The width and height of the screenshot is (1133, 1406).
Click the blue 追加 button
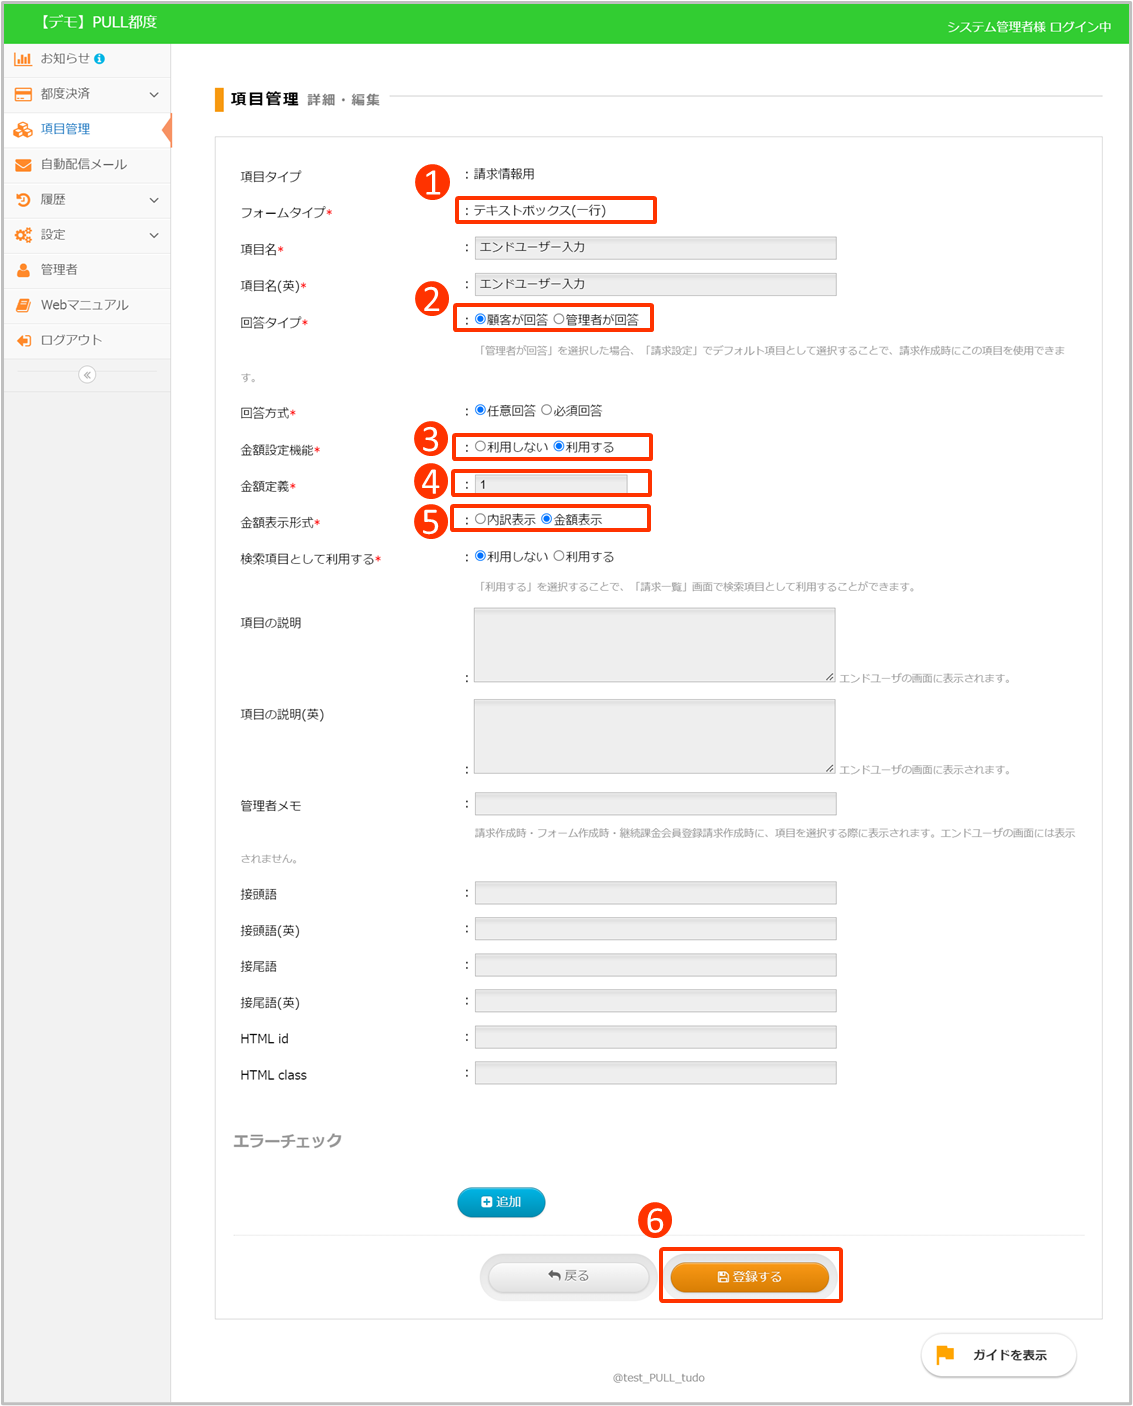501,1202
